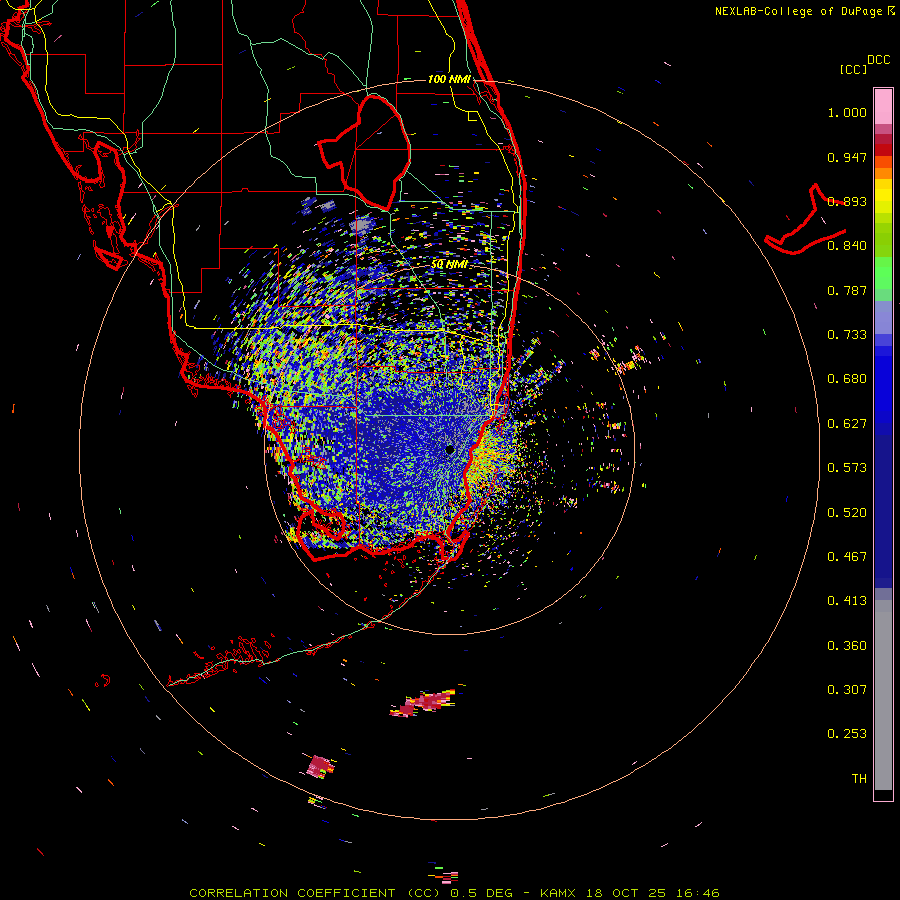
Task: Click the 1.000 value on the color scale
Action: [x=847, y=112]
